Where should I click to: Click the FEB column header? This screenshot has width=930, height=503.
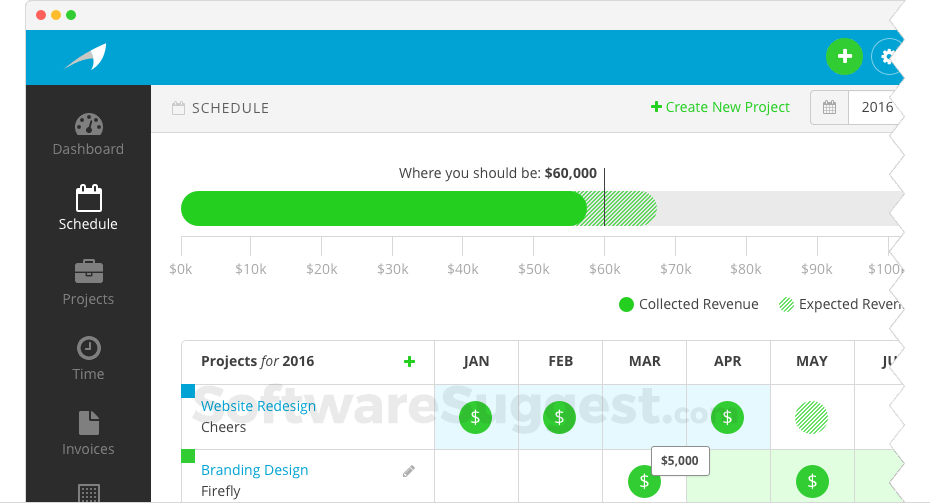tap(560, 361)
